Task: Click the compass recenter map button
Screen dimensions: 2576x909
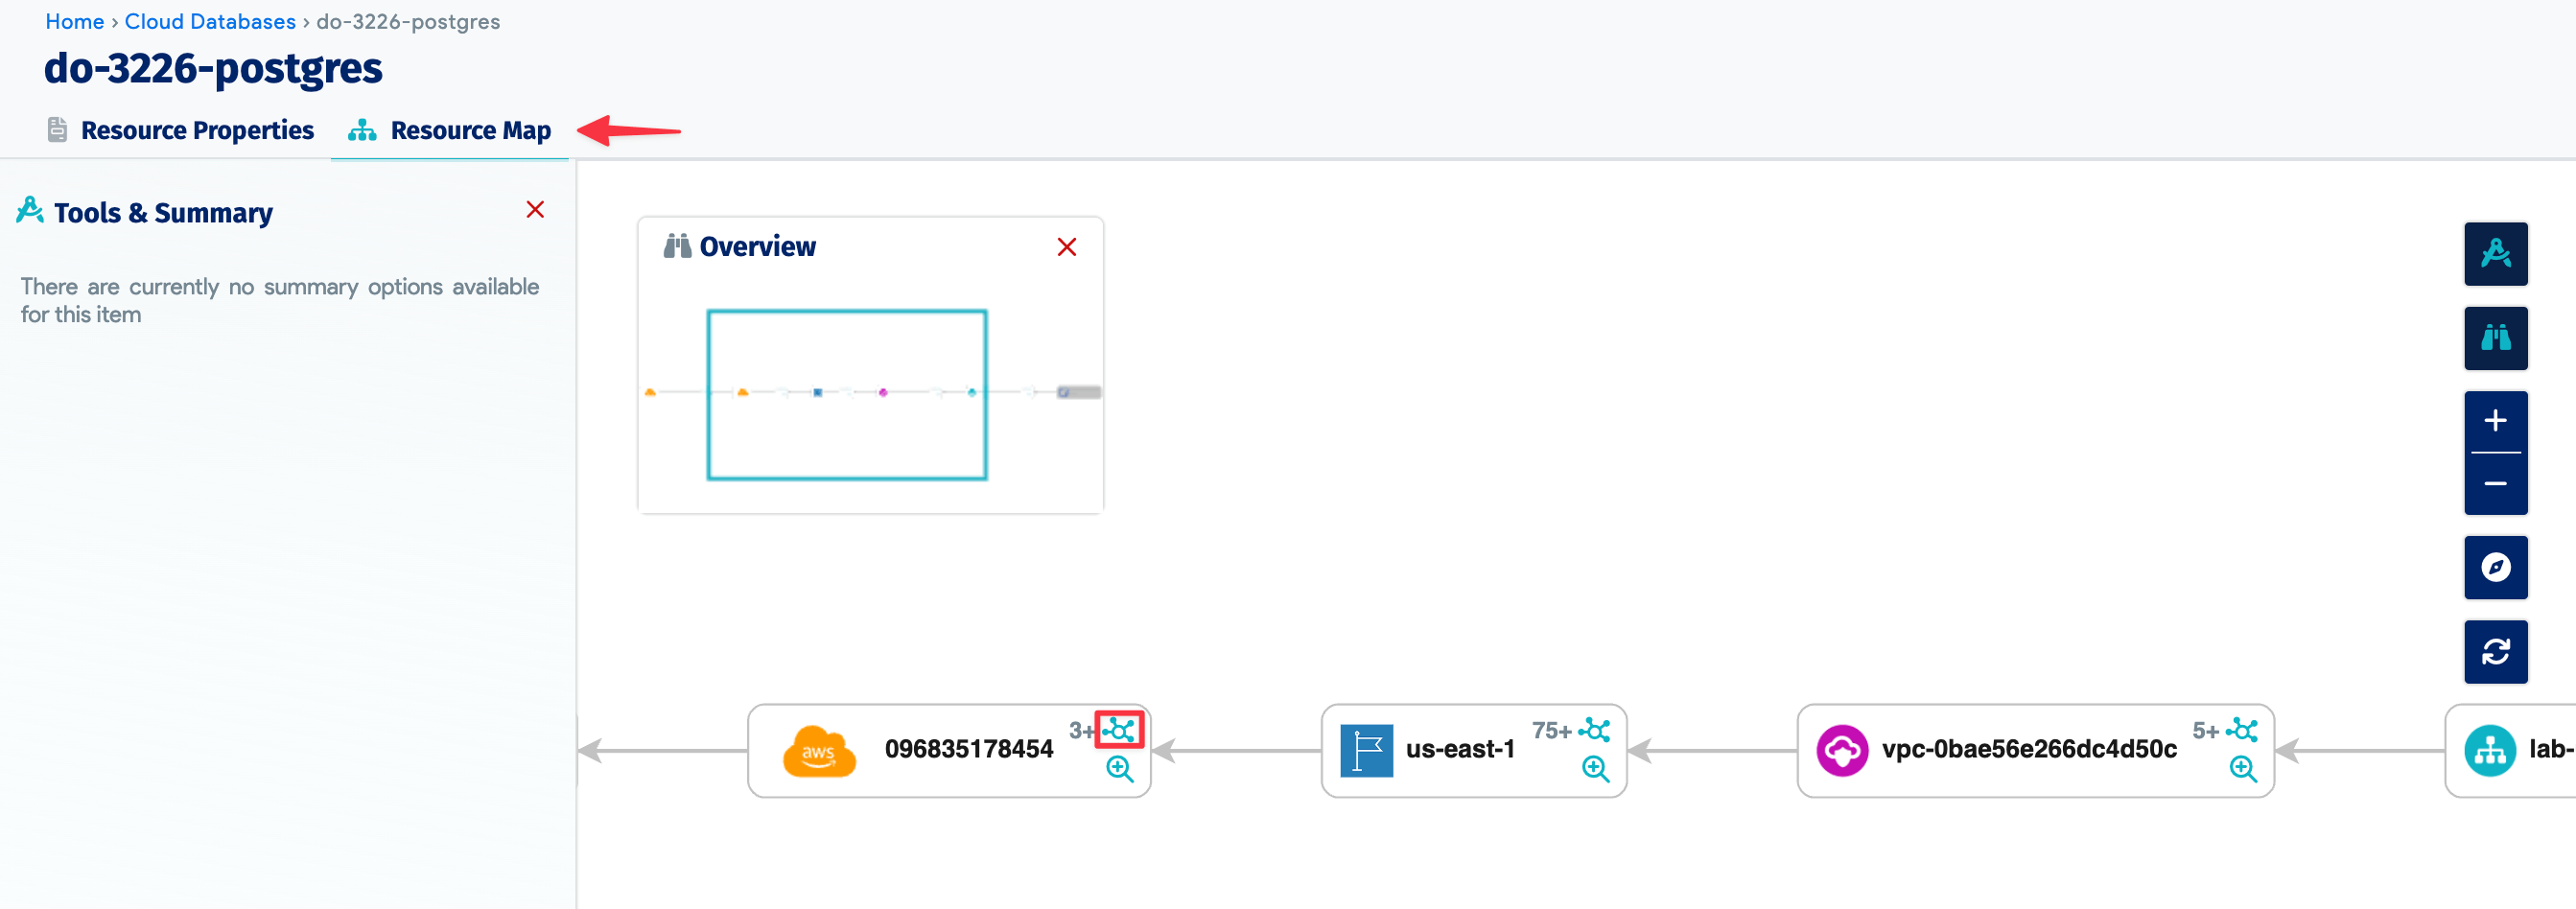Action: 2495,567
